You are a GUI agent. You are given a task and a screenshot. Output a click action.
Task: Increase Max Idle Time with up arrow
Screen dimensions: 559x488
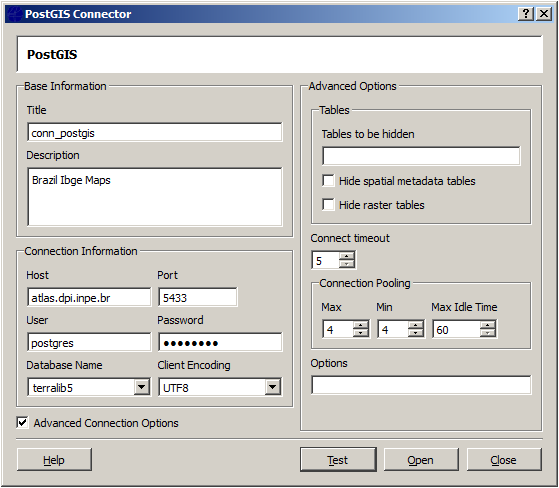click(487, 325)
